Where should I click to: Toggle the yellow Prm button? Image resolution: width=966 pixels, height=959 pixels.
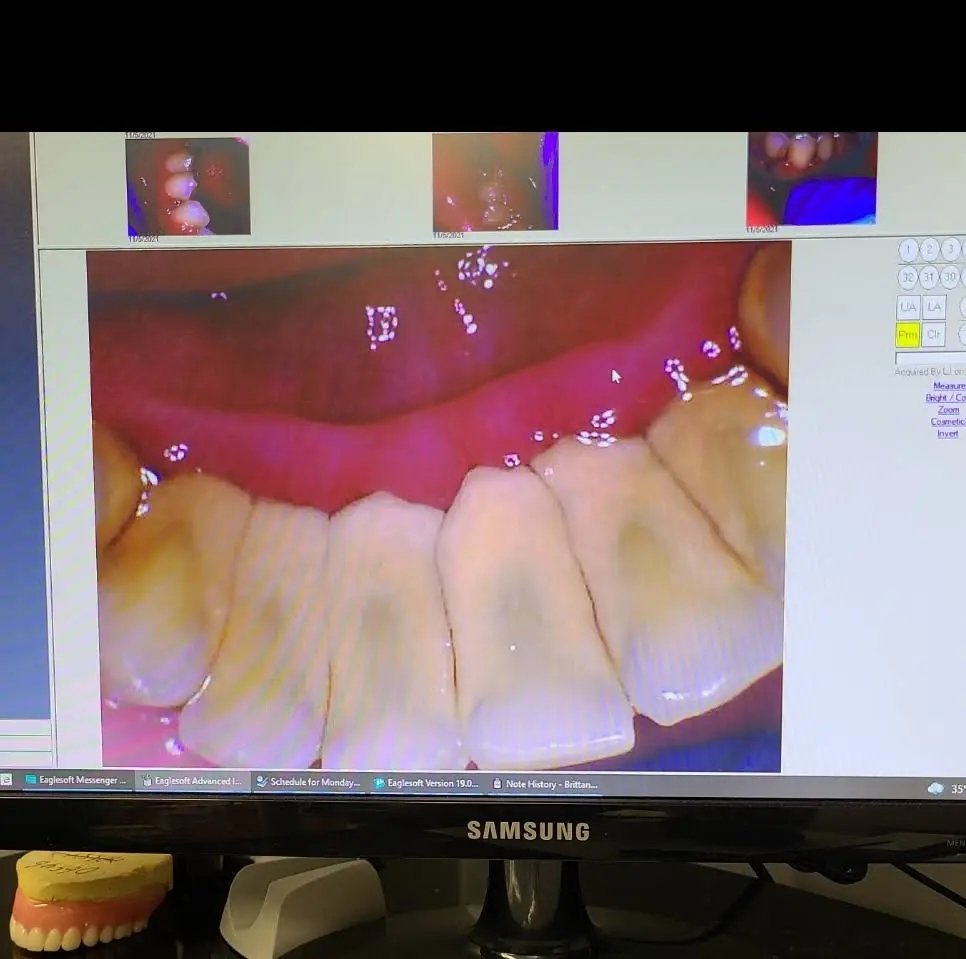pyautogui.click(x=908, y=334)
